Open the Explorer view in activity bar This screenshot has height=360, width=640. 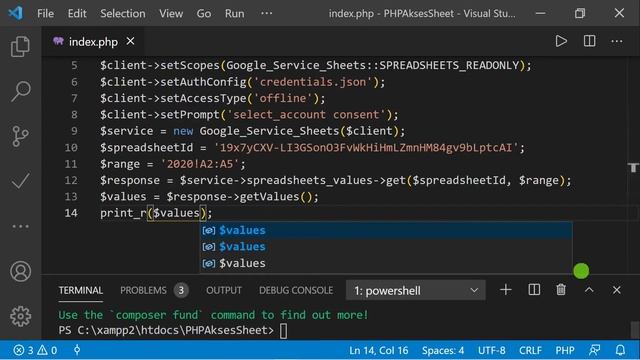pyautogui.click(x=20, y=46)
